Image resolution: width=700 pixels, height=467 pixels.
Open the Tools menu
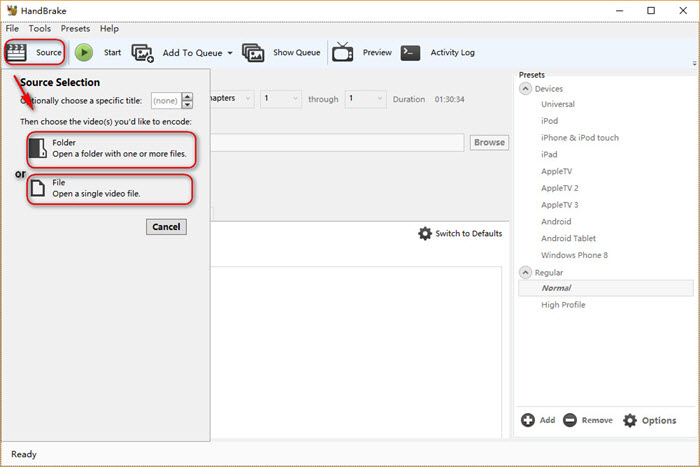coord(40,29)
